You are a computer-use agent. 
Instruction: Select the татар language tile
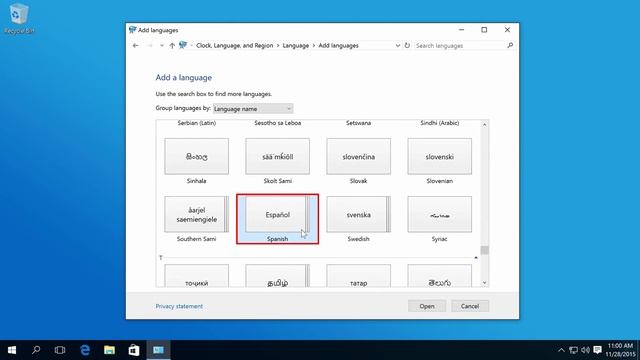(358, 276)
